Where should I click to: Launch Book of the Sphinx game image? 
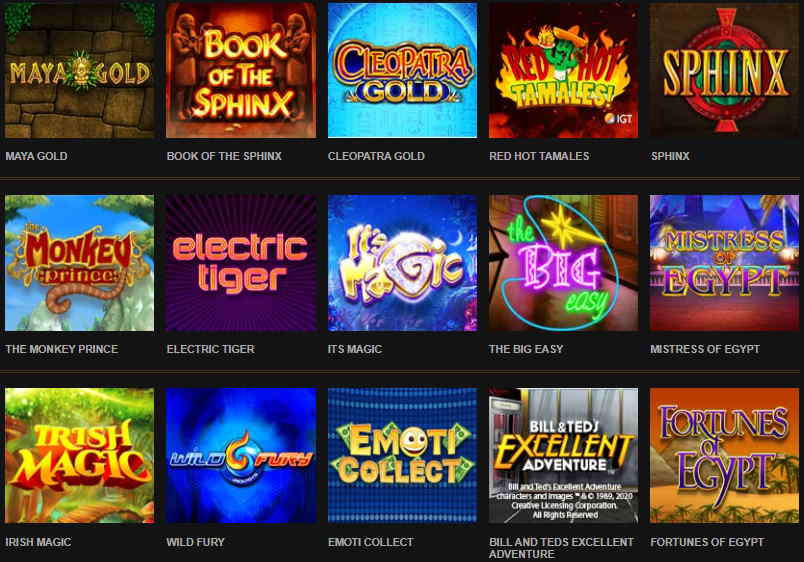pos(241,70)
